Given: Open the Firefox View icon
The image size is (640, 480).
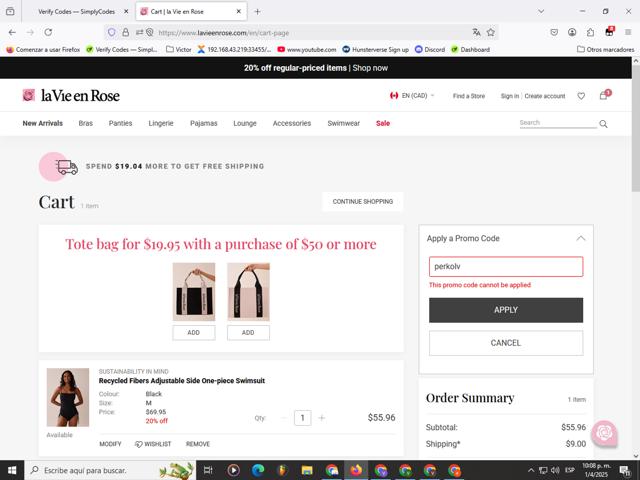Looking at the screenshot, I should pos(10,11).
